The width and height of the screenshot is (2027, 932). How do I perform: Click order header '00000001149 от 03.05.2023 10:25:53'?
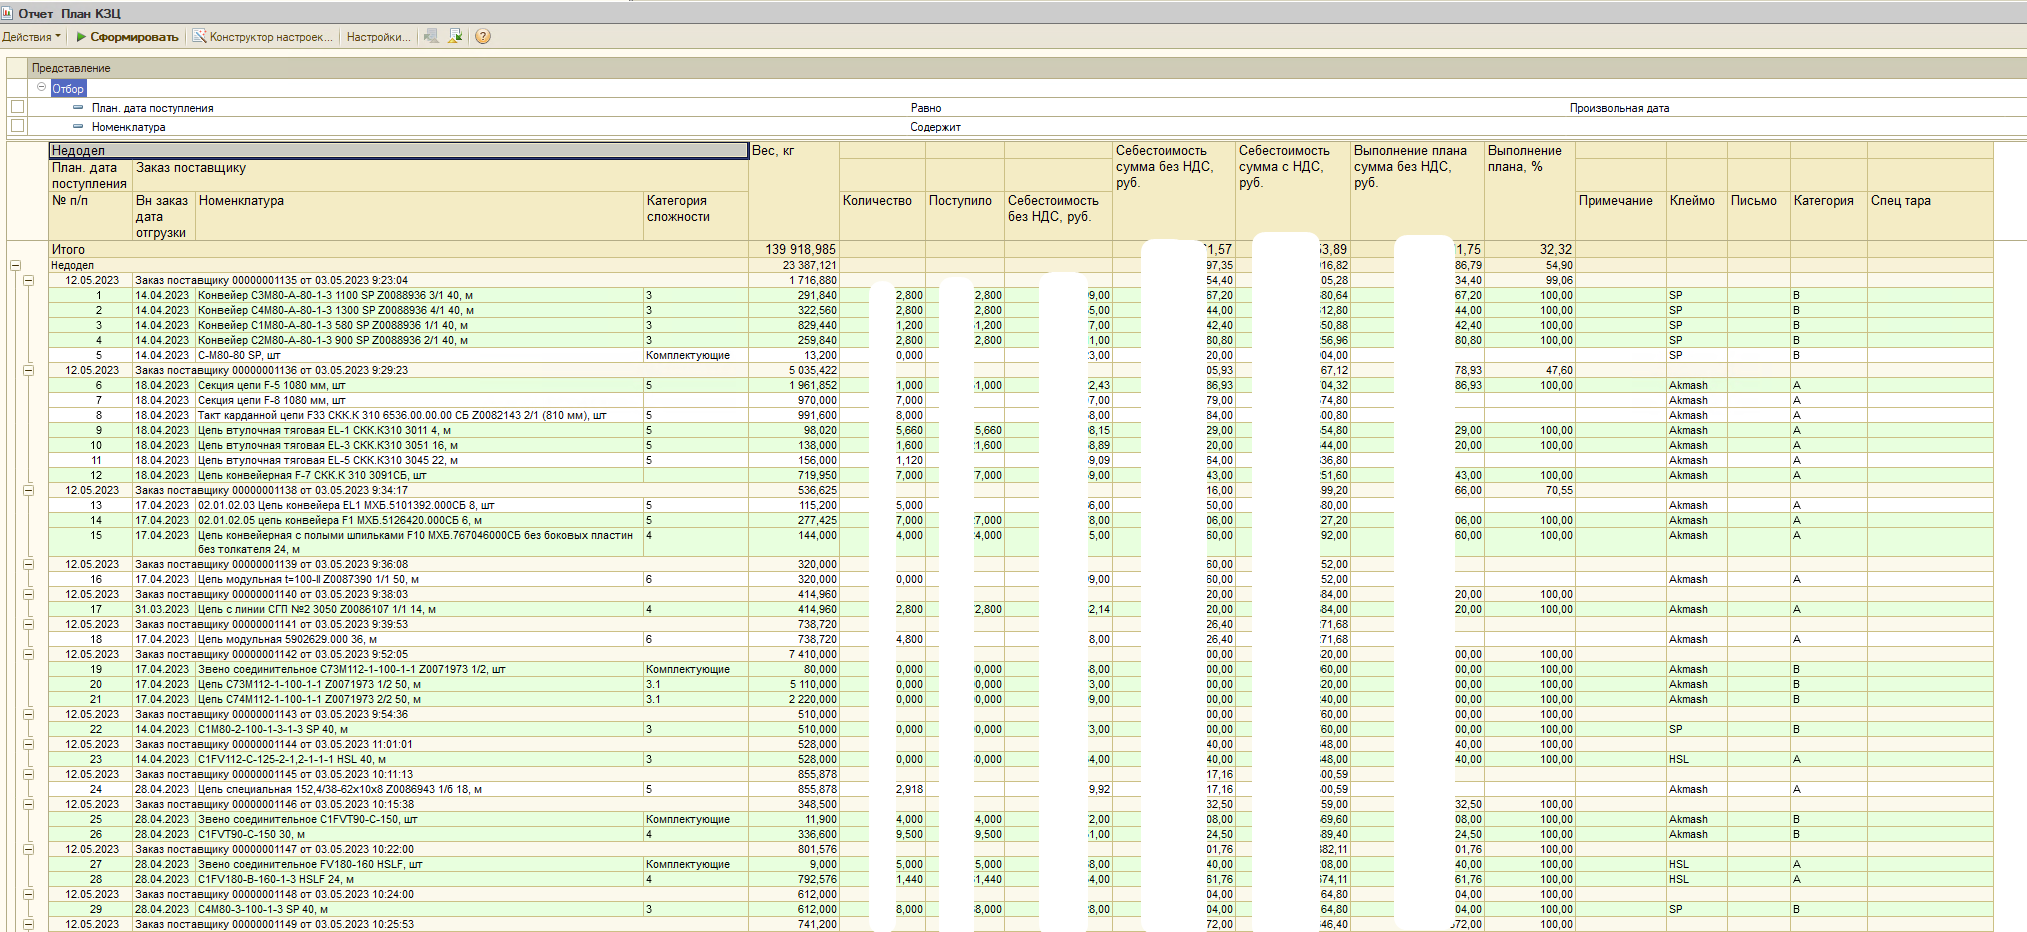pos(274,924)
